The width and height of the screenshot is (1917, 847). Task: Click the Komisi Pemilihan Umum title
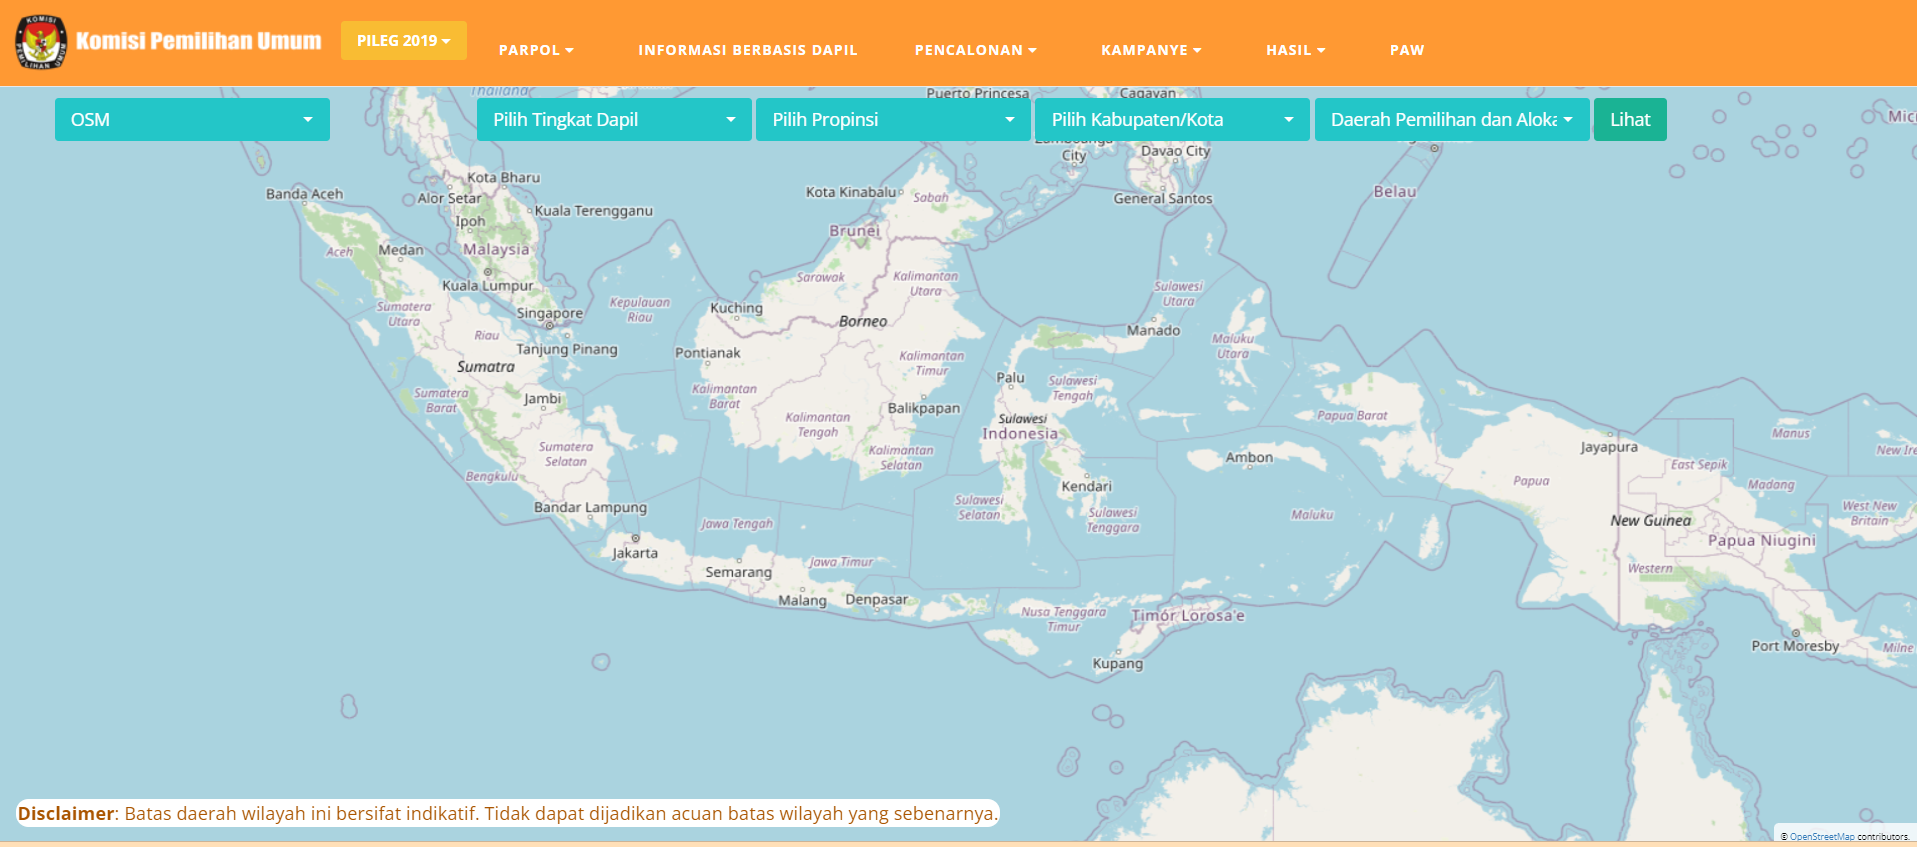point(199,41)
